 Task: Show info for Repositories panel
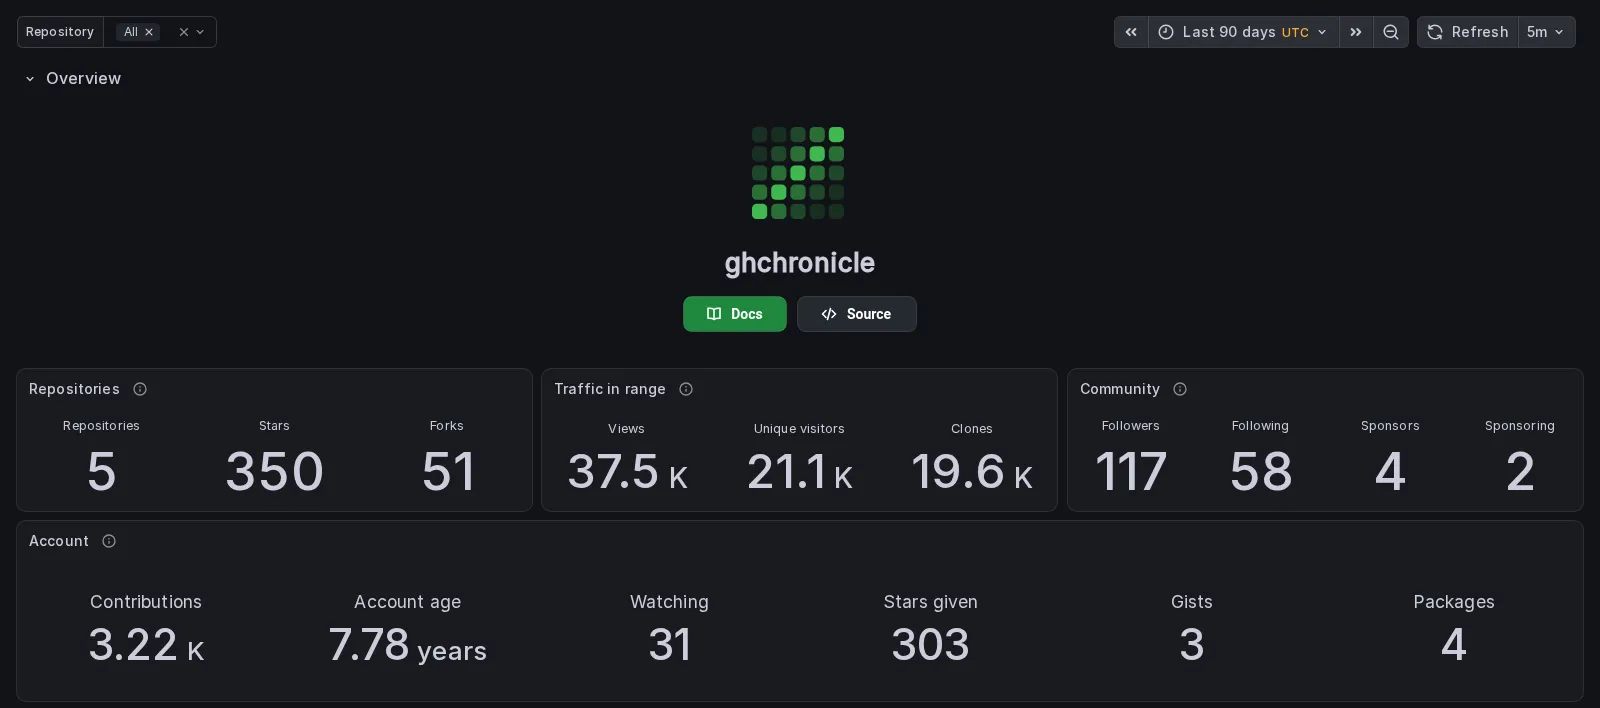point(140,389)
